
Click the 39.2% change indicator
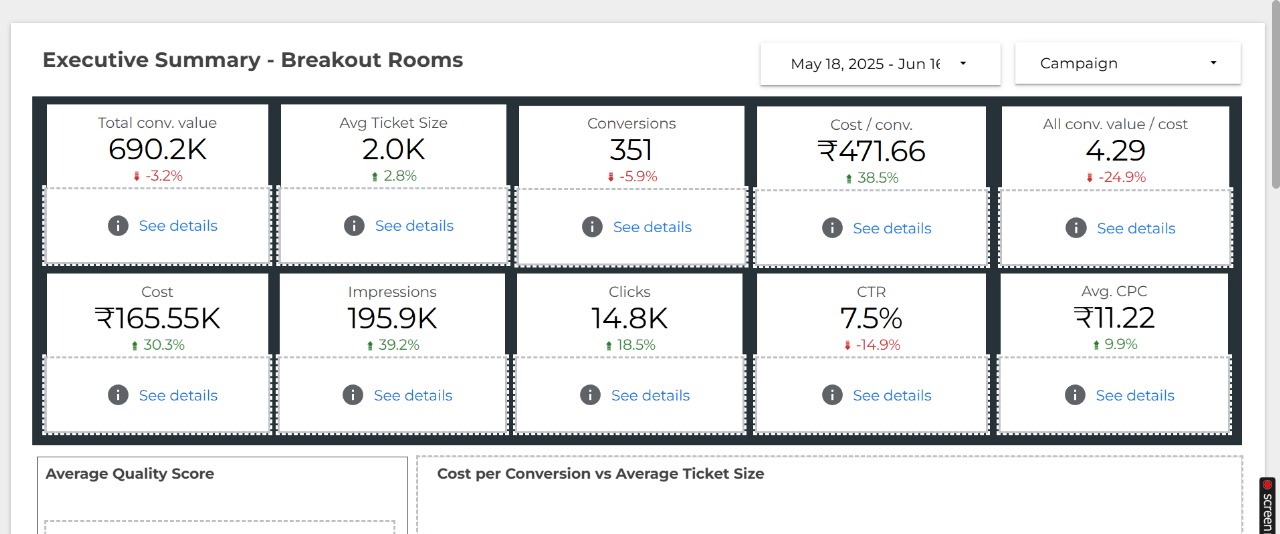pyautogui.click(x=392, y=345)
